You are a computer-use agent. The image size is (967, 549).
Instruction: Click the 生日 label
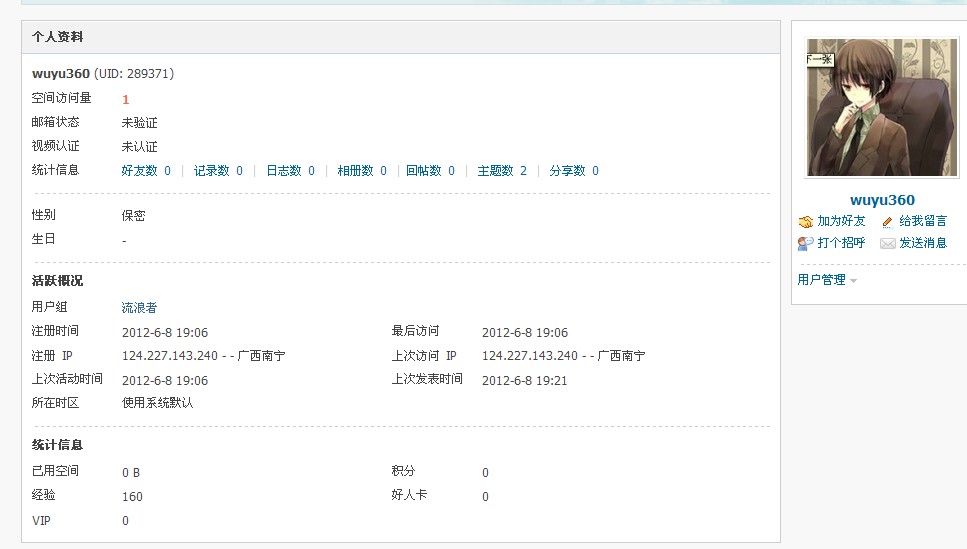[x=43, y=239]
